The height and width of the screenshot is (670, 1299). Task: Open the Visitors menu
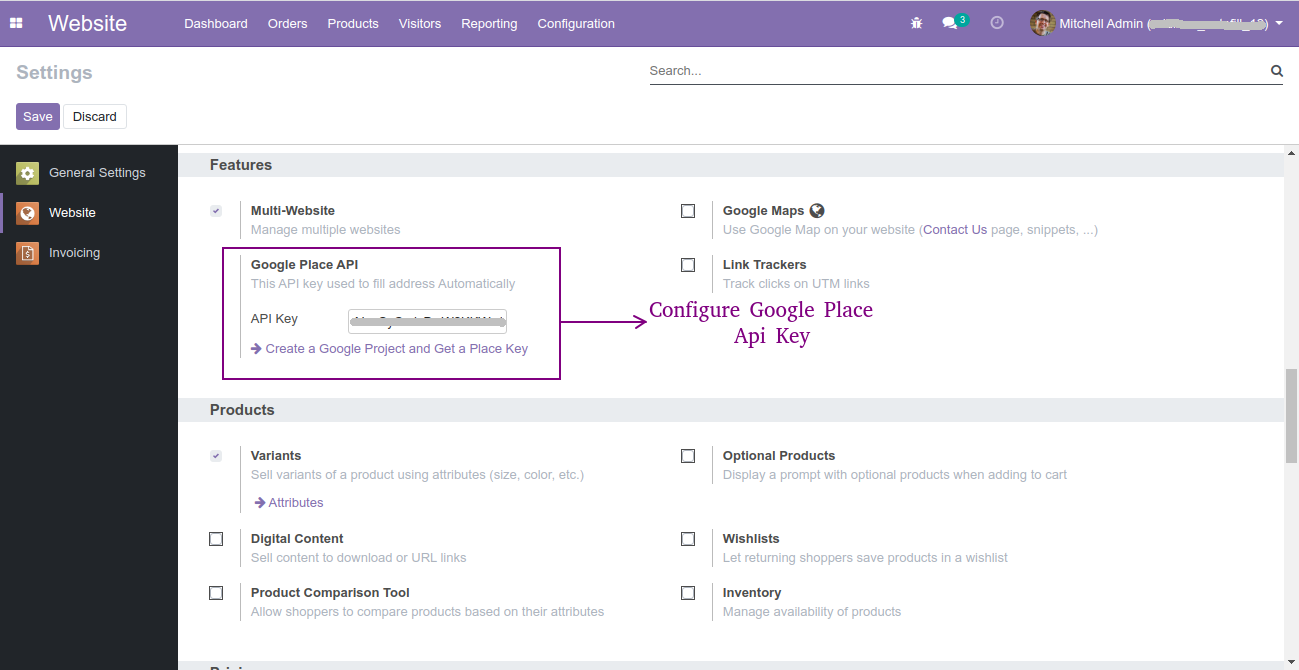420,23
